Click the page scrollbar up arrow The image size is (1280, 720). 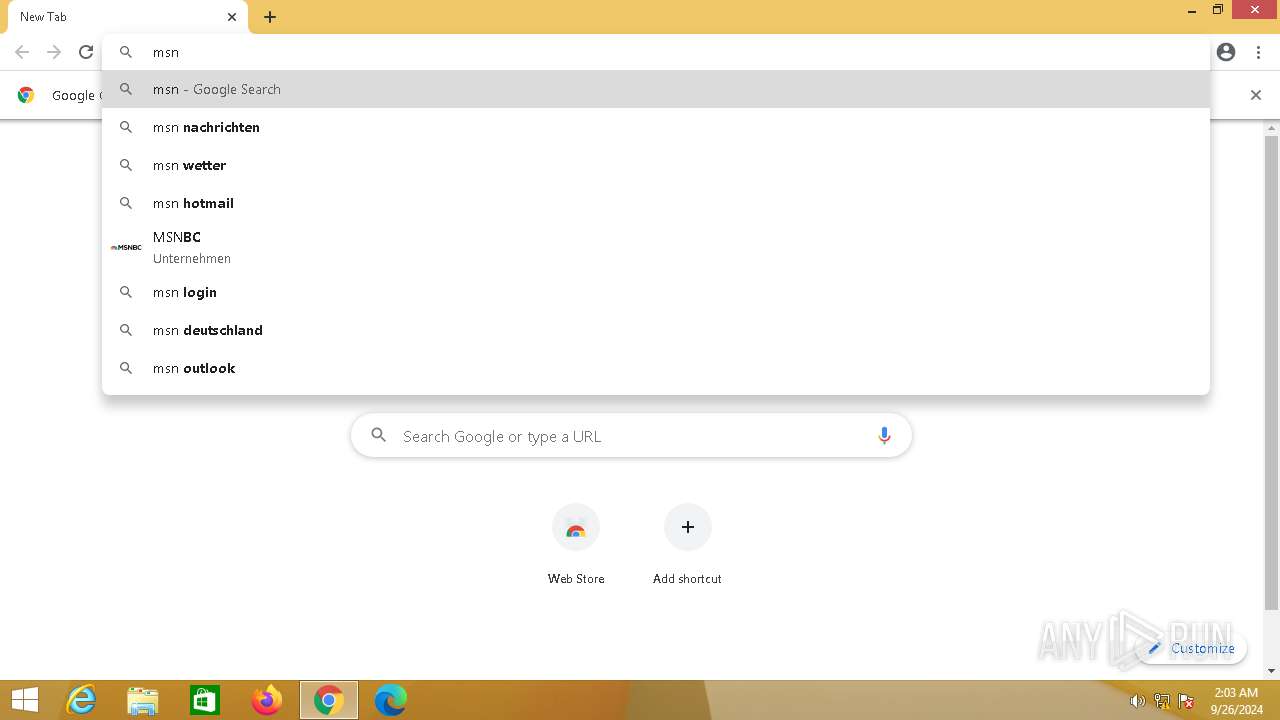(x=1272, y=128)
